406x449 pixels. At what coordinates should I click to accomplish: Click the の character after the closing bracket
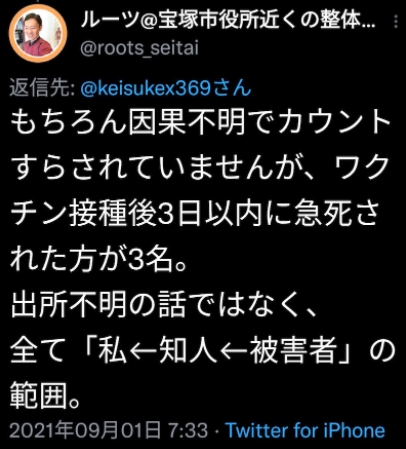point(382,351)
